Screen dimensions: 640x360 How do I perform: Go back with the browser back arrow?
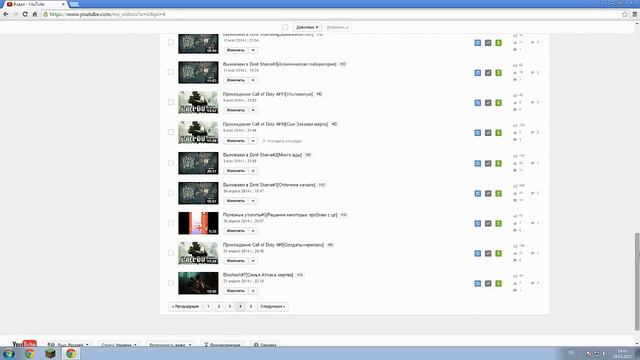point(6,14)
